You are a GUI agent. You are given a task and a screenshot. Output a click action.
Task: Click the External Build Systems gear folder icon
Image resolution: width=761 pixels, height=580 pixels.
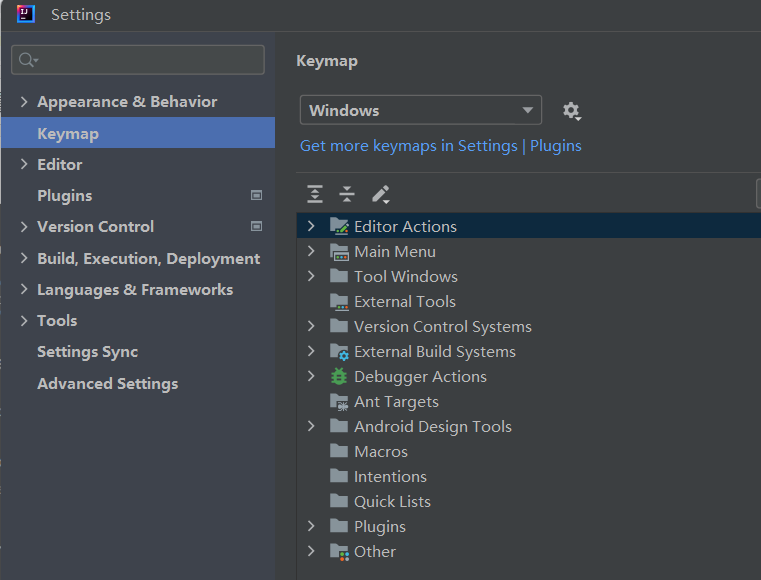pos(339,351)
